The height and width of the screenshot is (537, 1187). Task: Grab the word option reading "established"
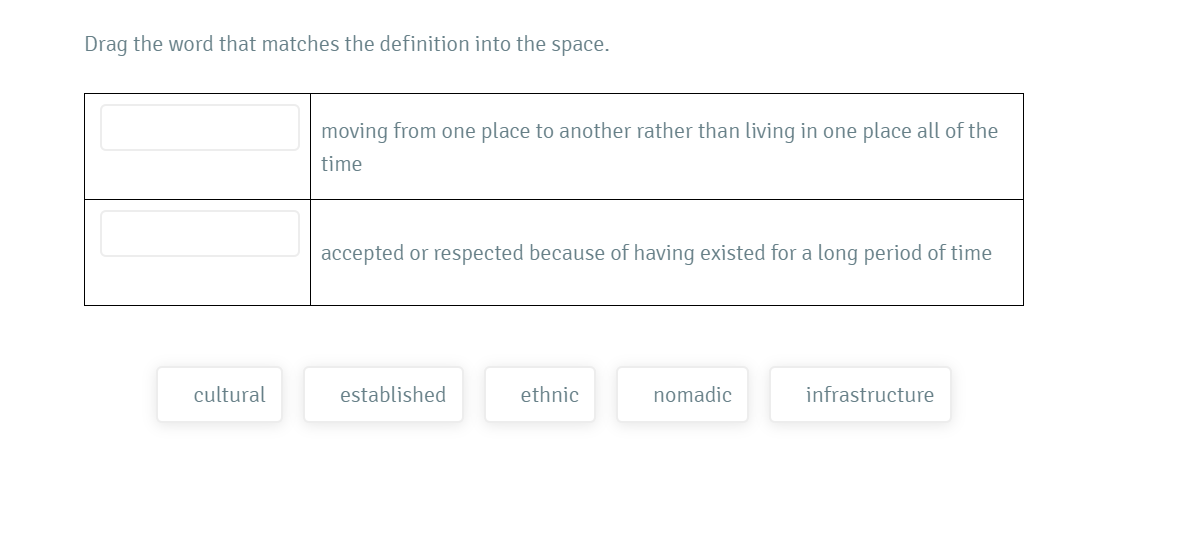tap(383, 395)
